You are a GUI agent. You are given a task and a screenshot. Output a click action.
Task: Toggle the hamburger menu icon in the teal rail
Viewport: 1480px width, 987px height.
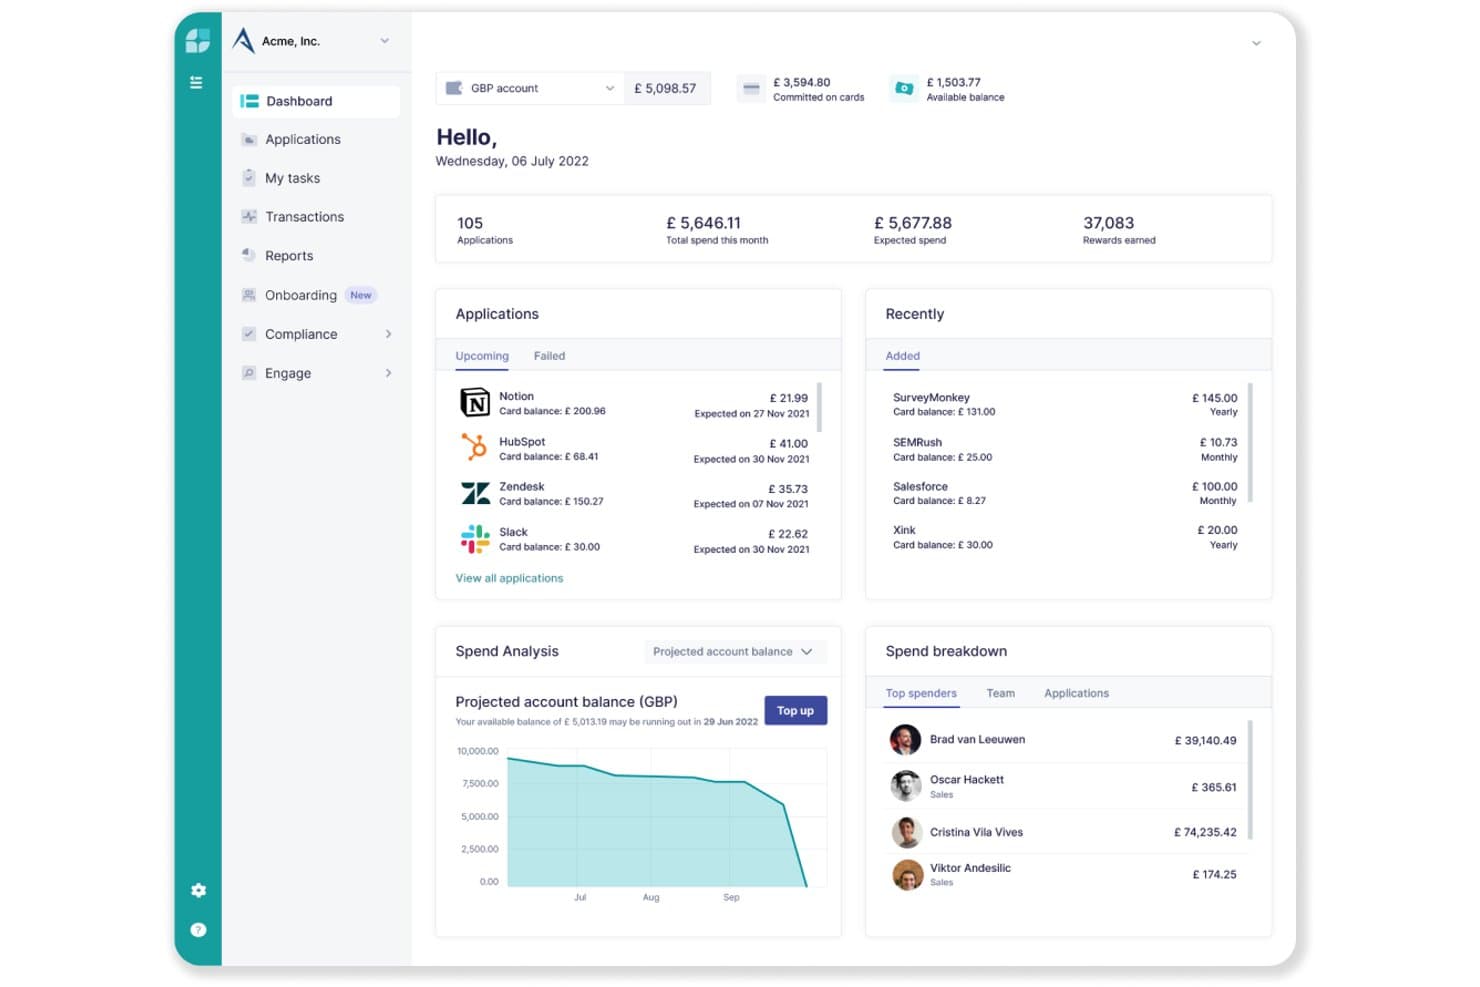[x=196, y=82]
